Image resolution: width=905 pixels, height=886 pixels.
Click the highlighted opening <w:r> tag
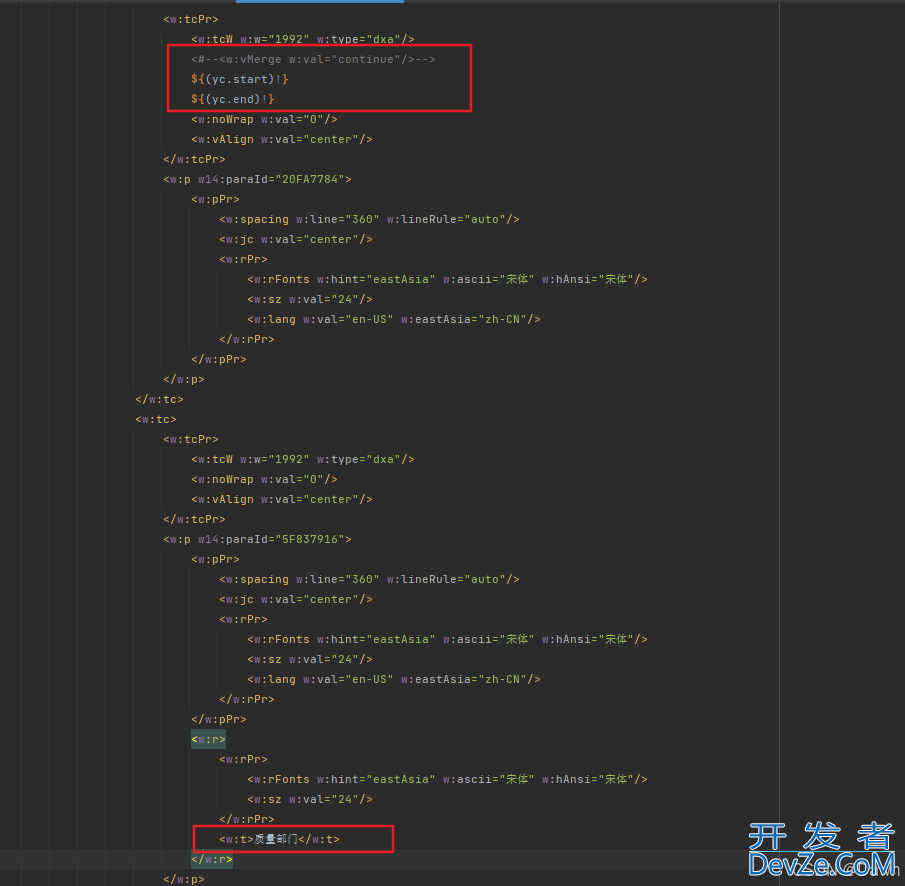pos(208,739)
